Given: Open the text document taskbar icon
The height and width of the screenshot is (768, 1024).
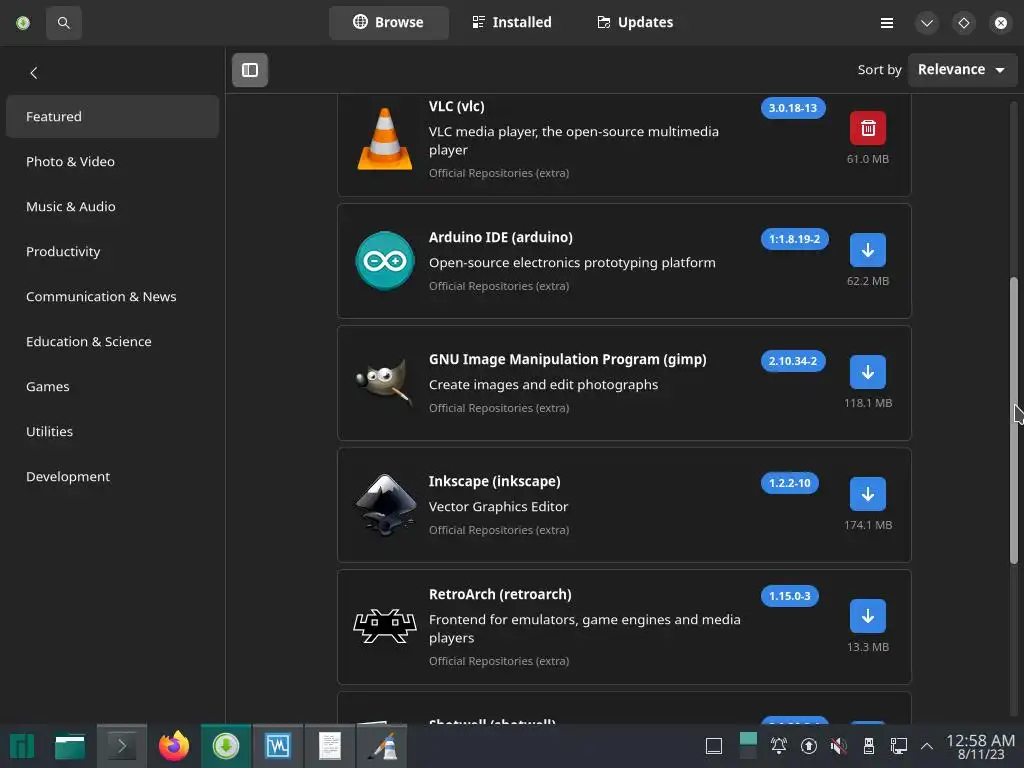Looking at the screenshot, I should click(330, 746).
